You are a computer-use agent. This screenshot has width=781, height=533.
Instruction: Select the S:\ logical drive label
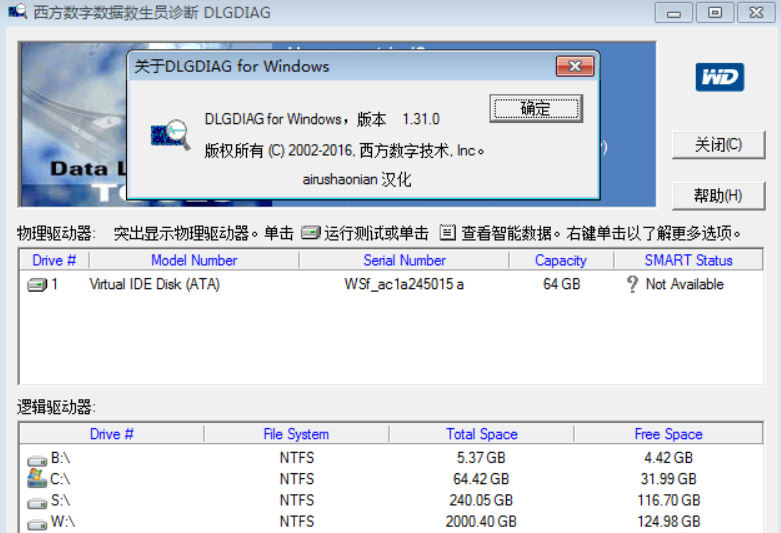(x=61, y=500)
